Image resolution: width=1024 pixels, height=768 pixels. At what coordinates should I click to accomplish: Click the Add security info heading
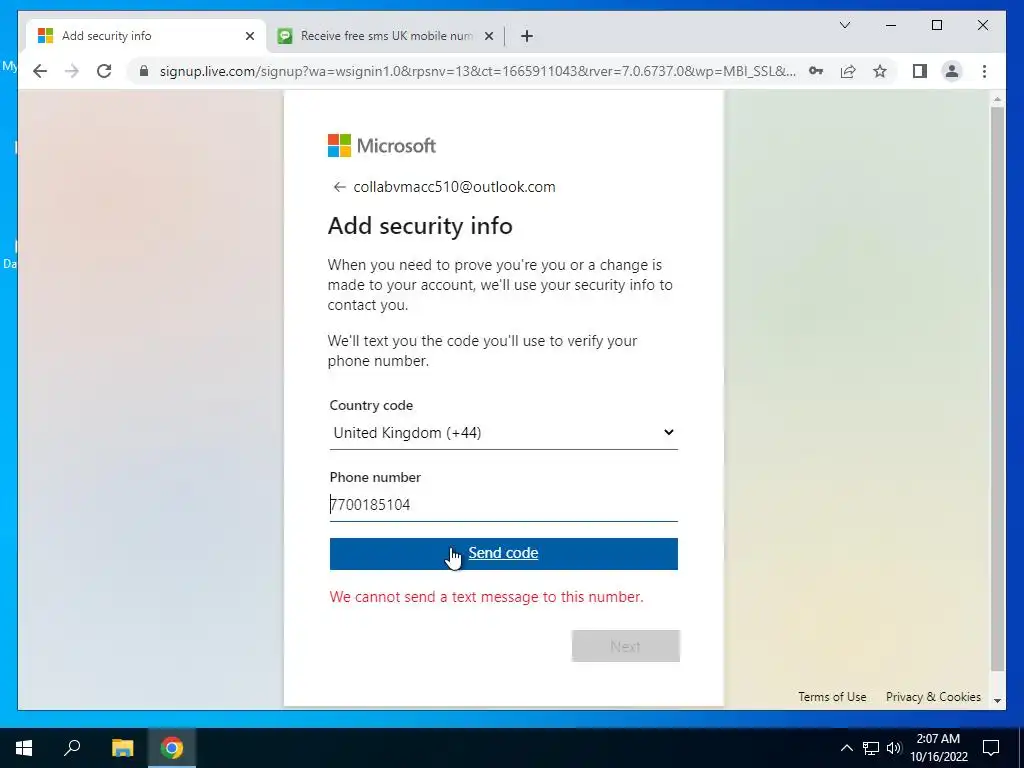[420, 226]
